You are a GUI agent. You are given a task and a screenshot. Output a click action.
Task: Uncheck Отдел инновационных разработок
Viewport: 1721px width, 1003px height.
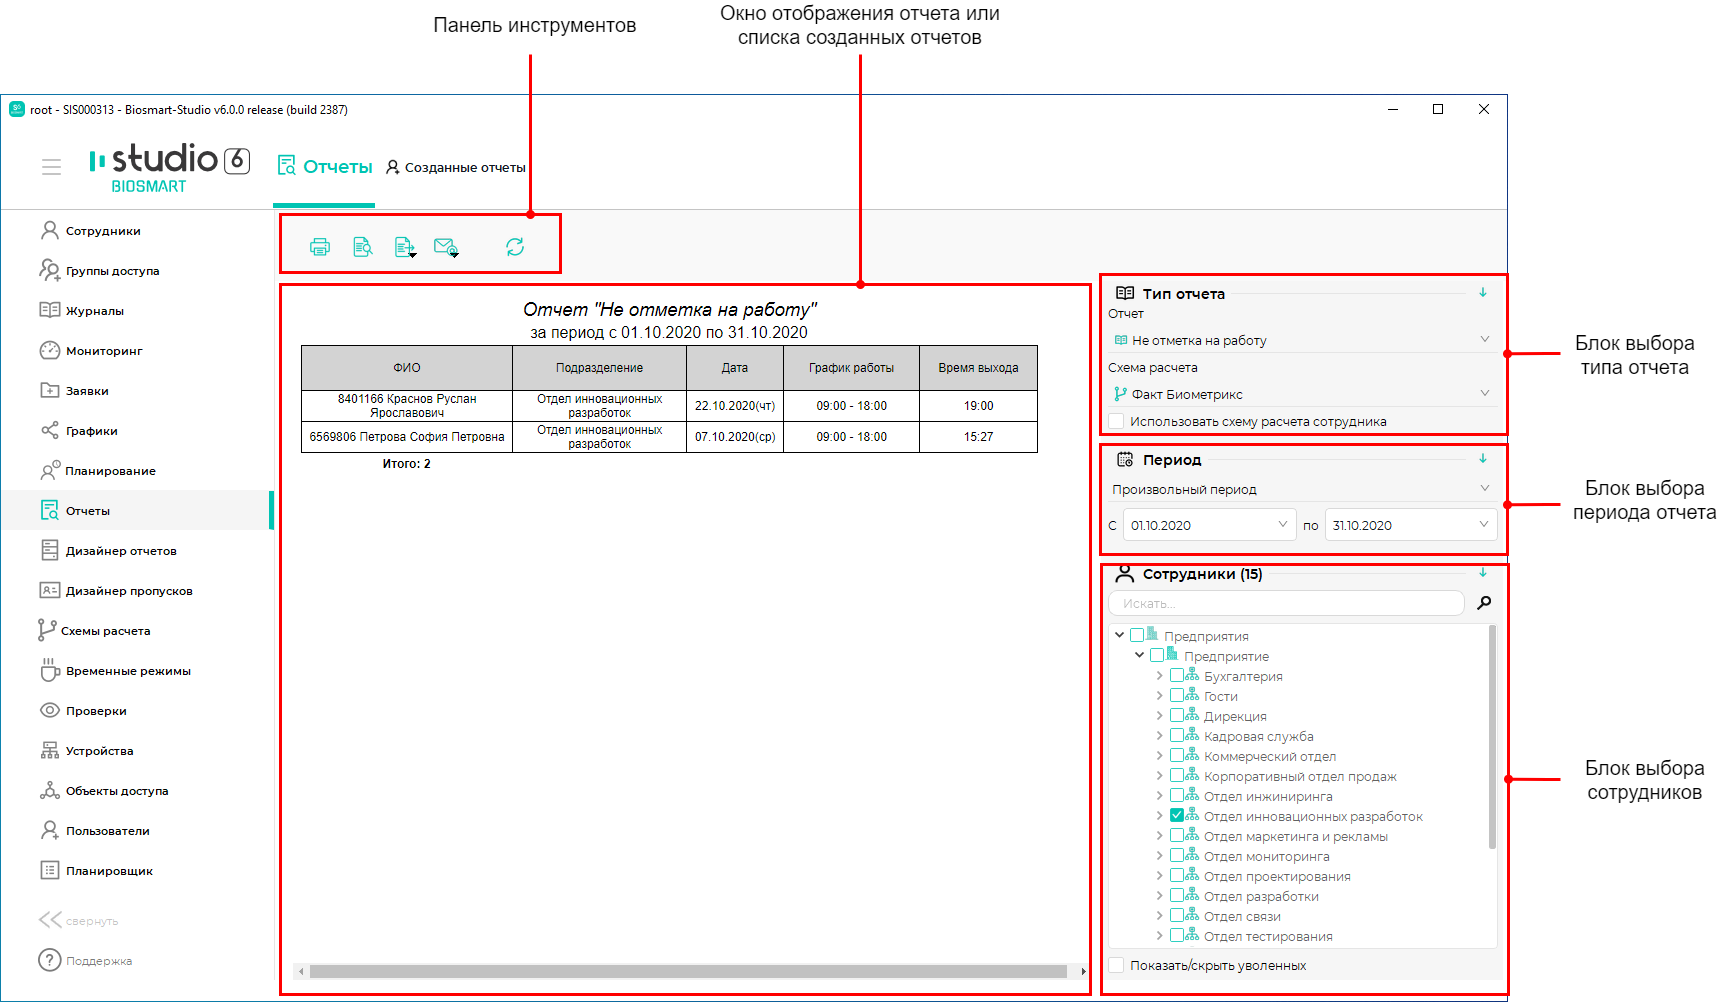click(x=1177, y=816)
